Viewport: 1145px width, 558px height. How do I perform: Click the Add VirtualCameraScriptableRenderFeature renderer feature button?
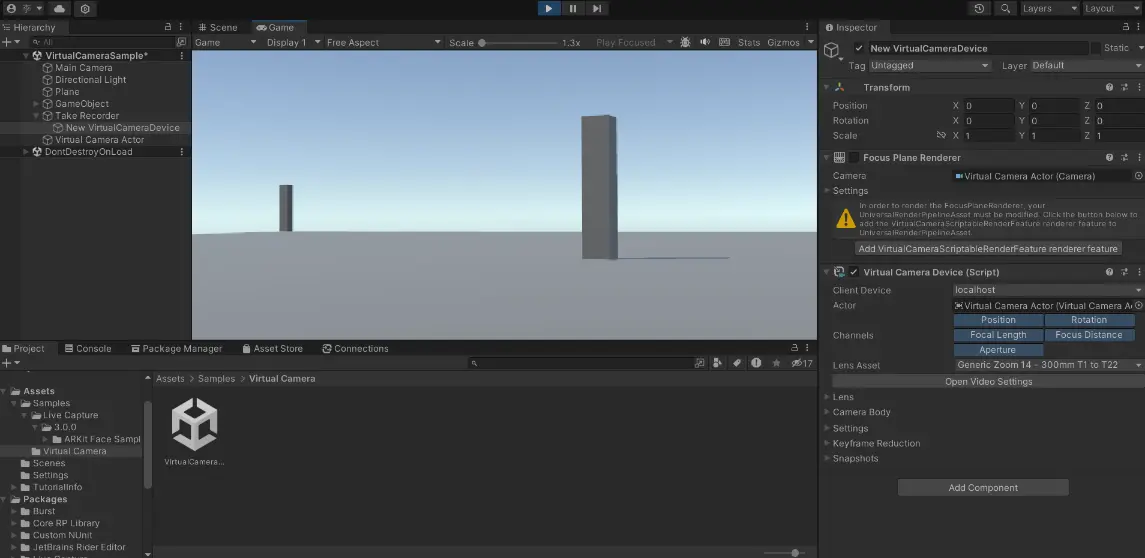click(988, 249)
